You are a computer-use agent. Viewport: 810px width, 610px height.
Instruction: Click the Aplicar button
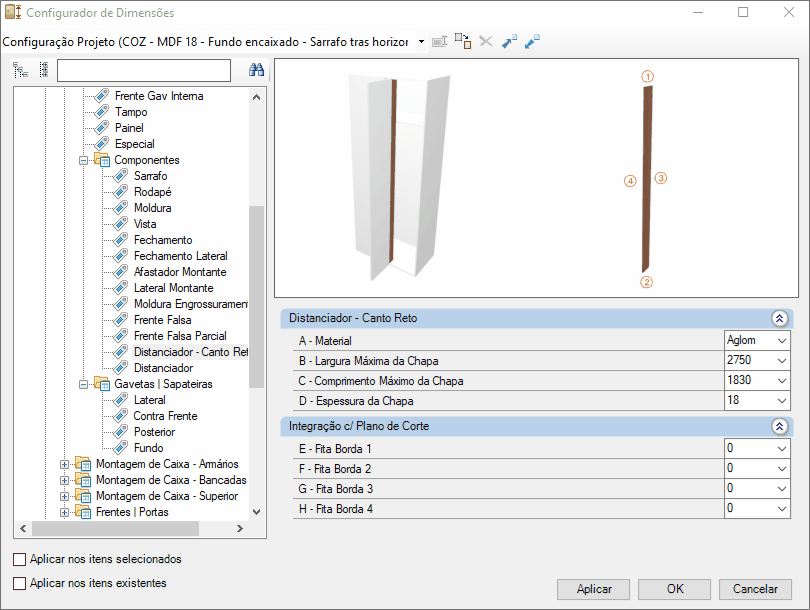594,589
